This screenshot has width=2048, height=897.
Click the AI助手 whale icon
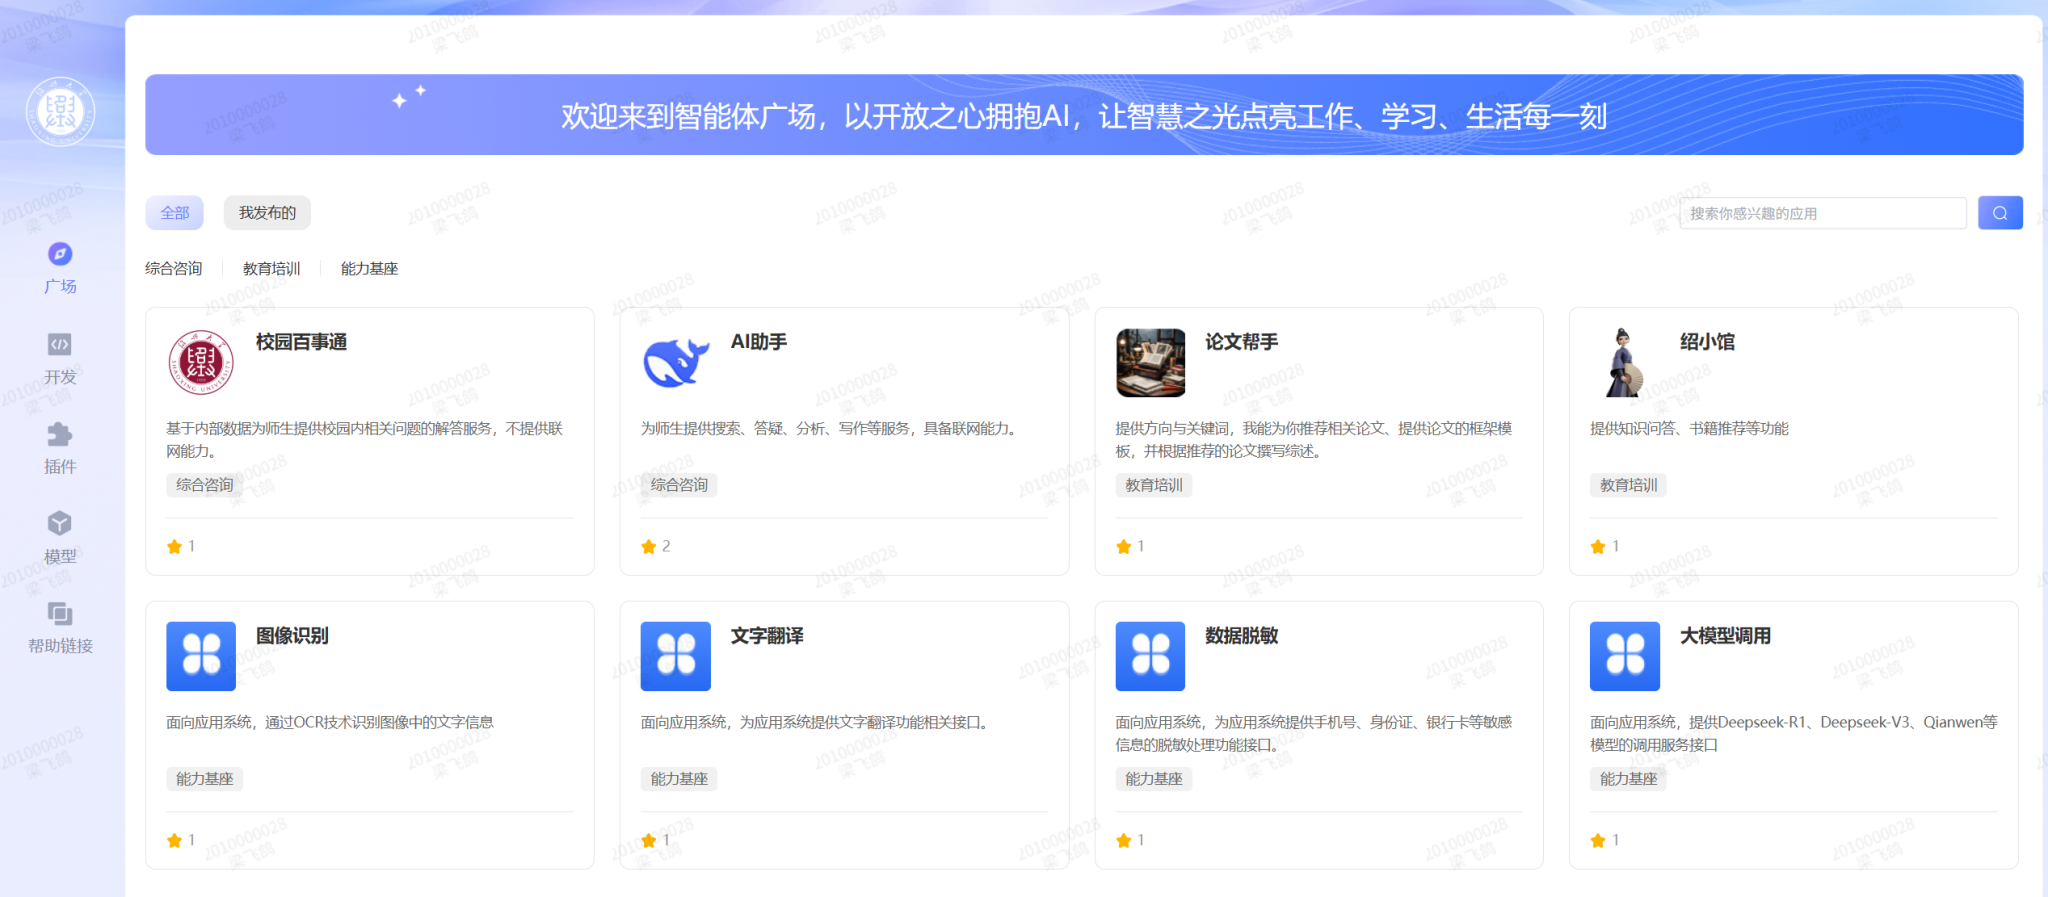tap(676, 362)
